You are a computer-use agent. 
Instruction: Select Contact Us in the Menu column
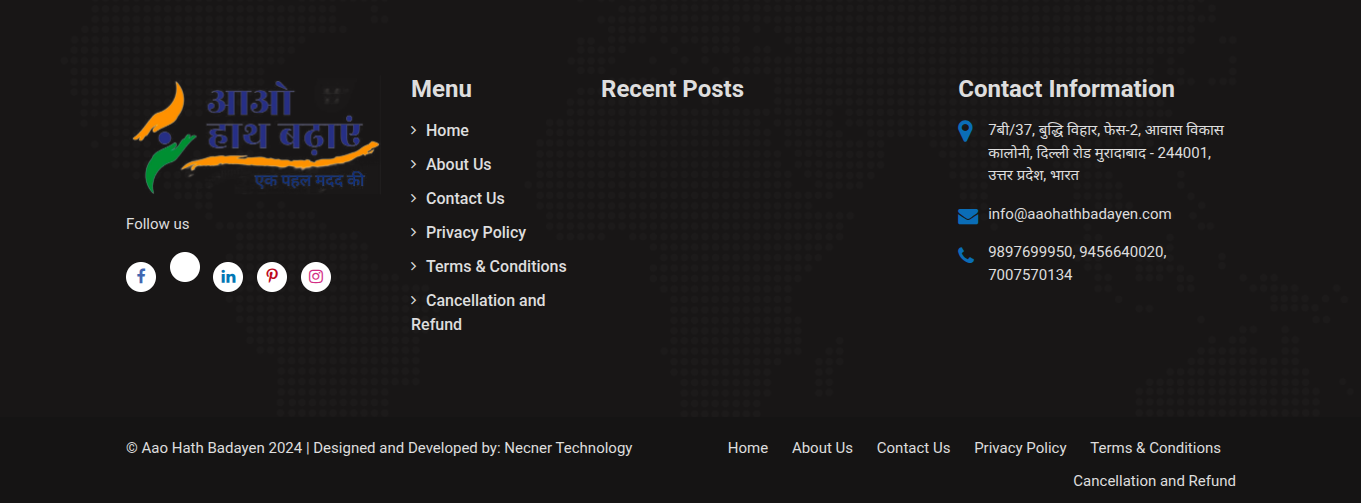[x=465, y=198]
